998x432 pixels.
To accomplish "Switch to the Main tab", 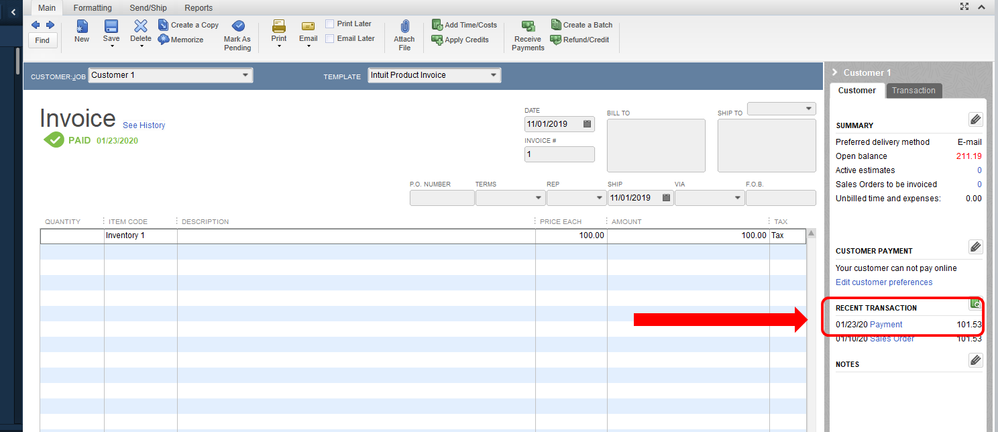I will tap(46, 8).
